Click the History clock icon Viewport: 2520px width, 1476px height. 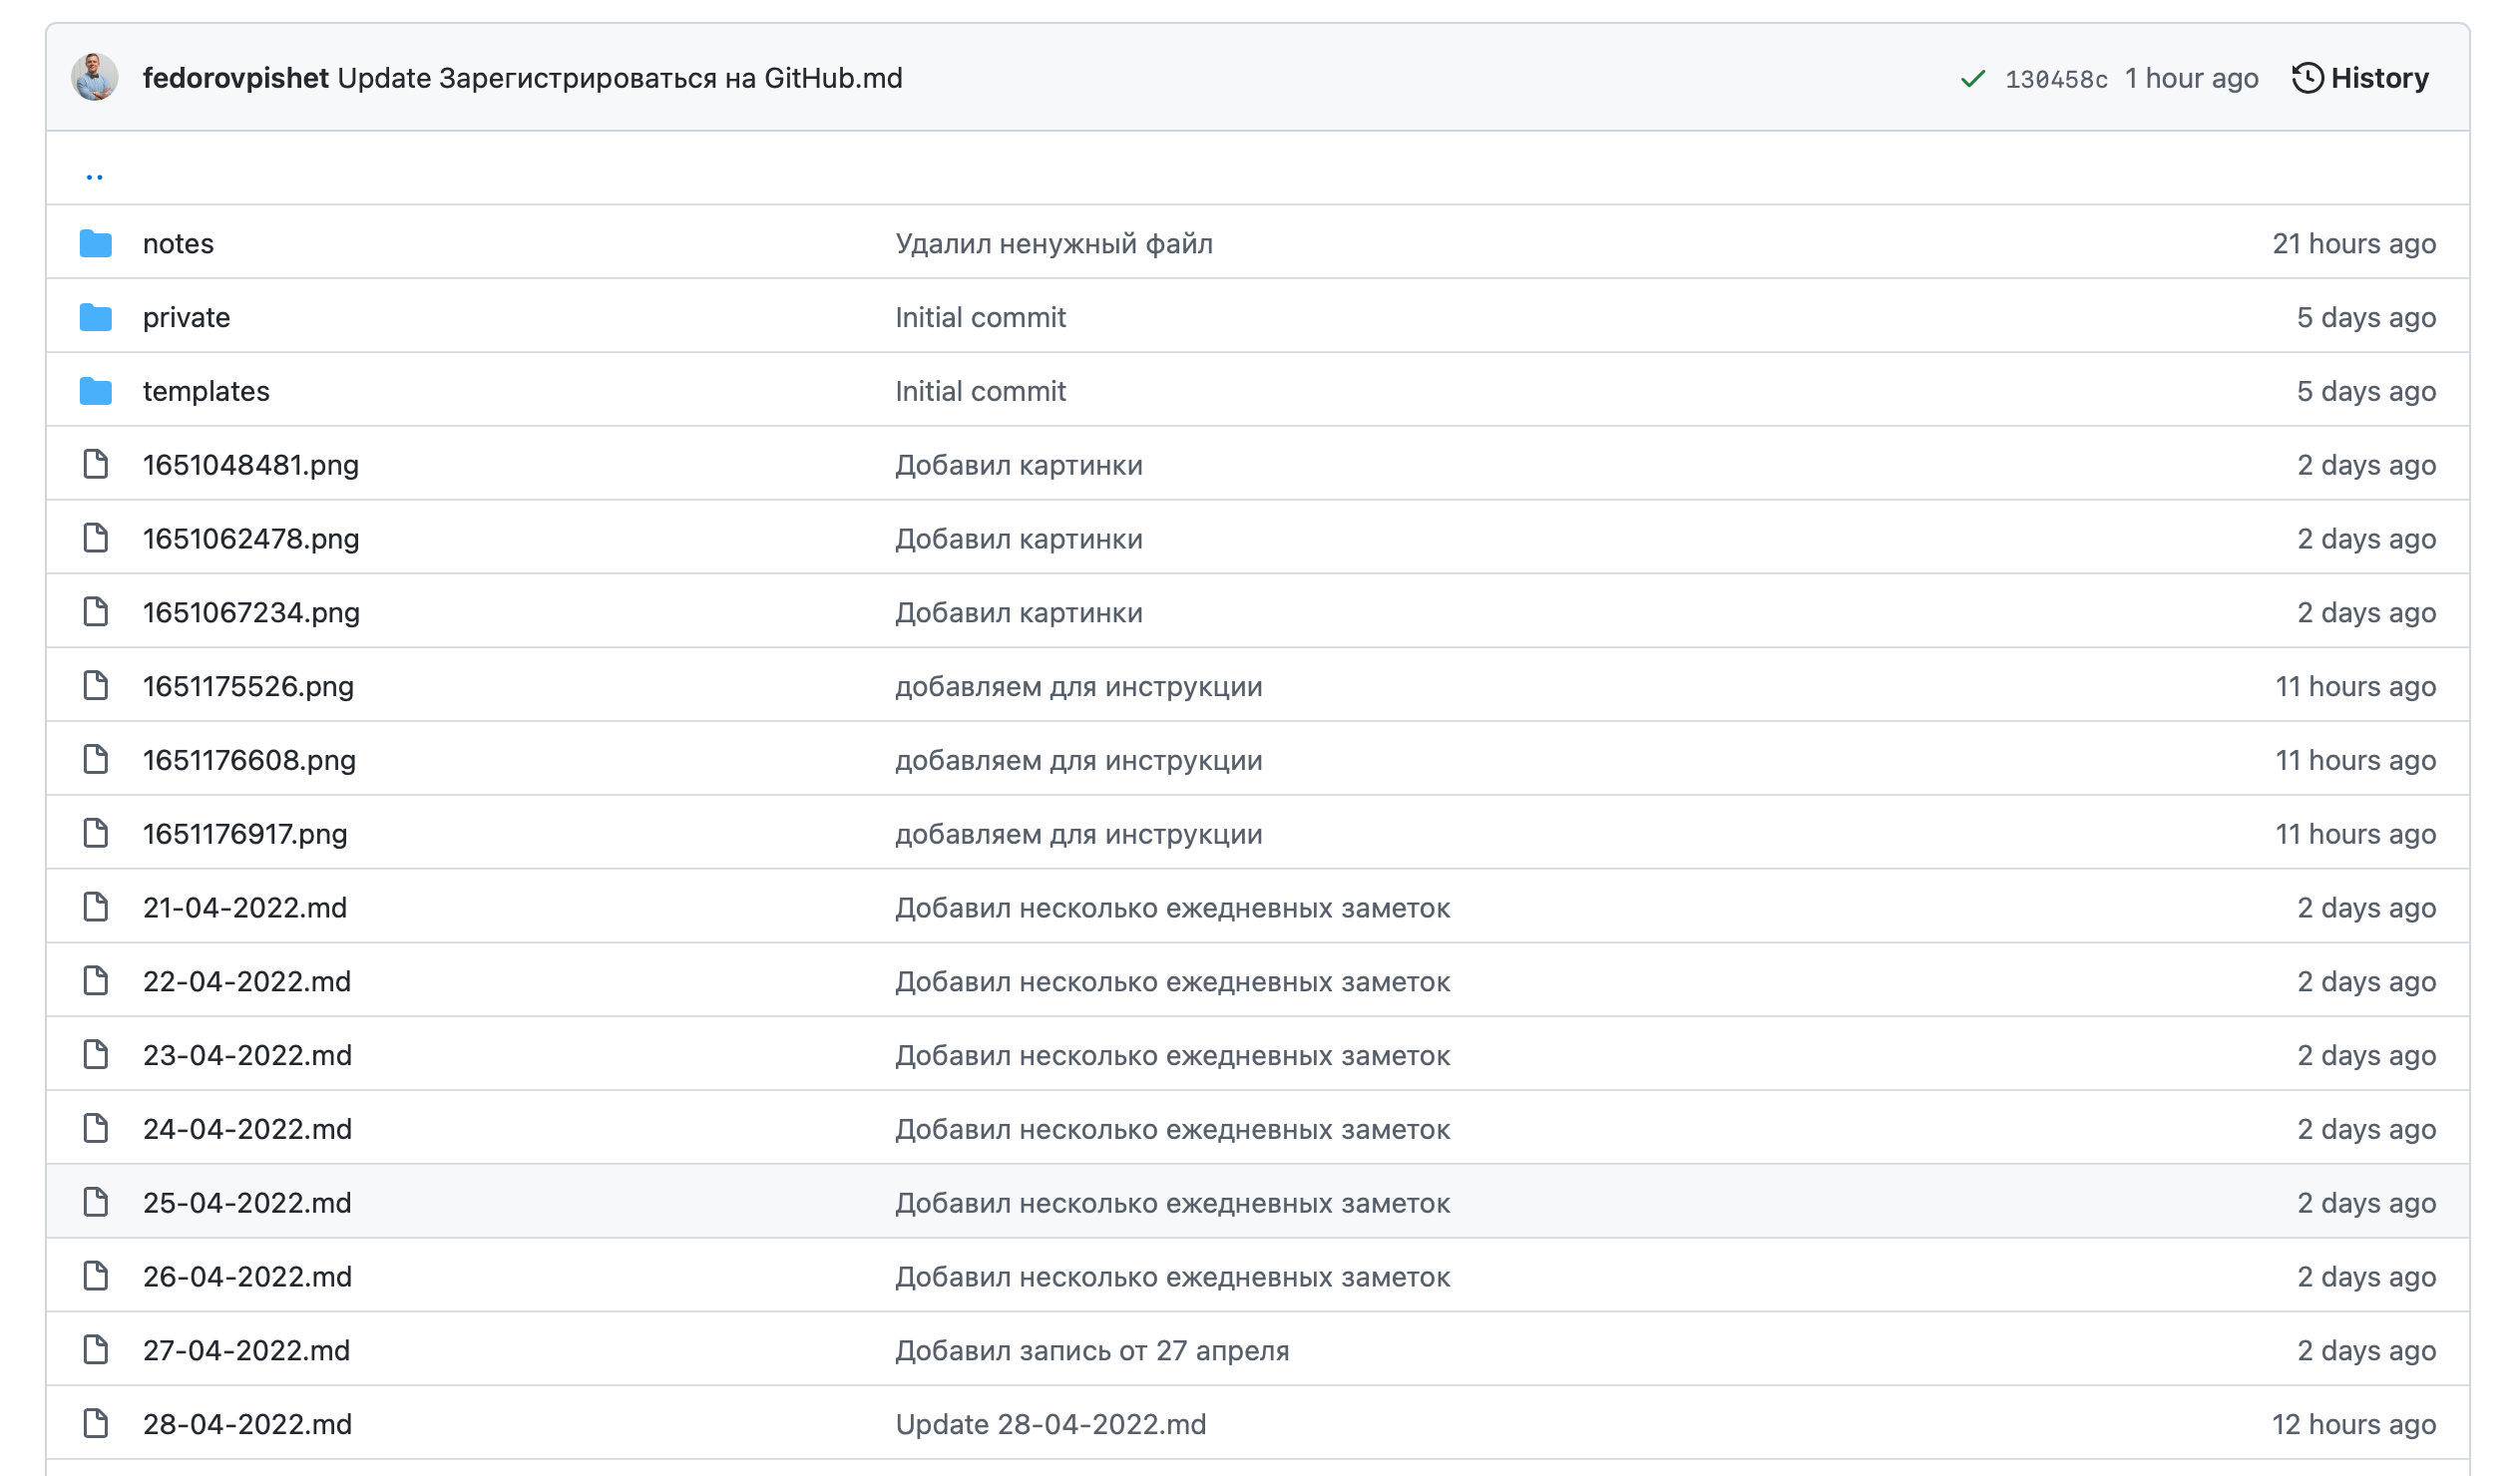coord(2307,78)
